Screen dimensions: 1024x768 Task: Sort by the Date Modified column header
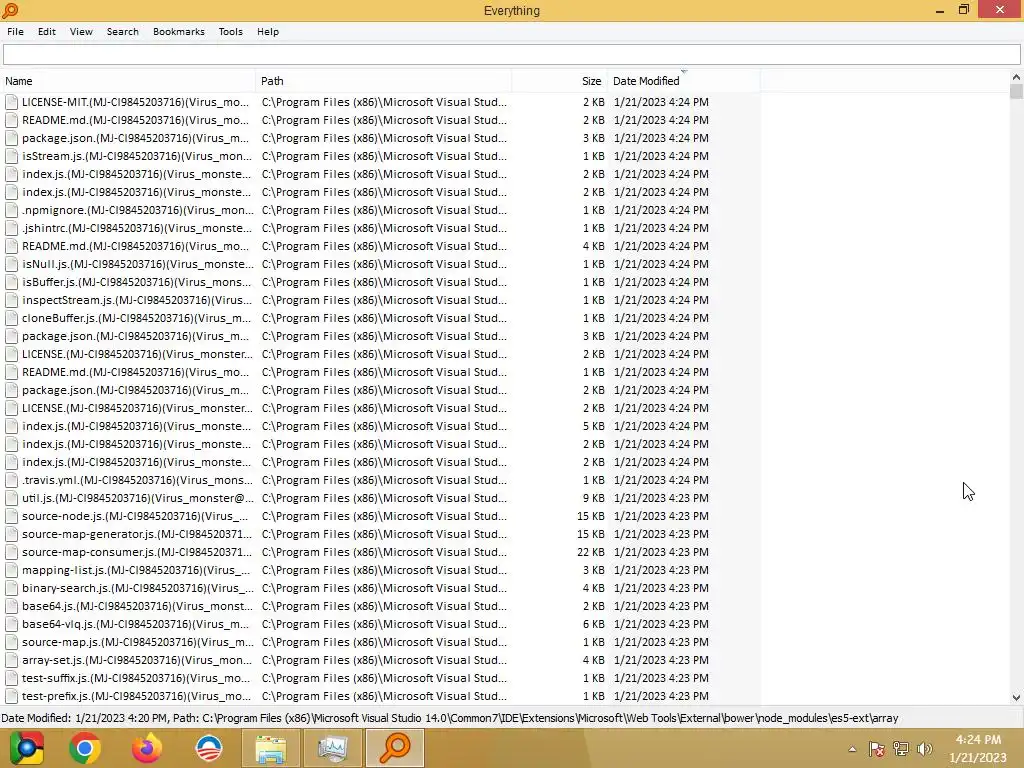(684, 81)
